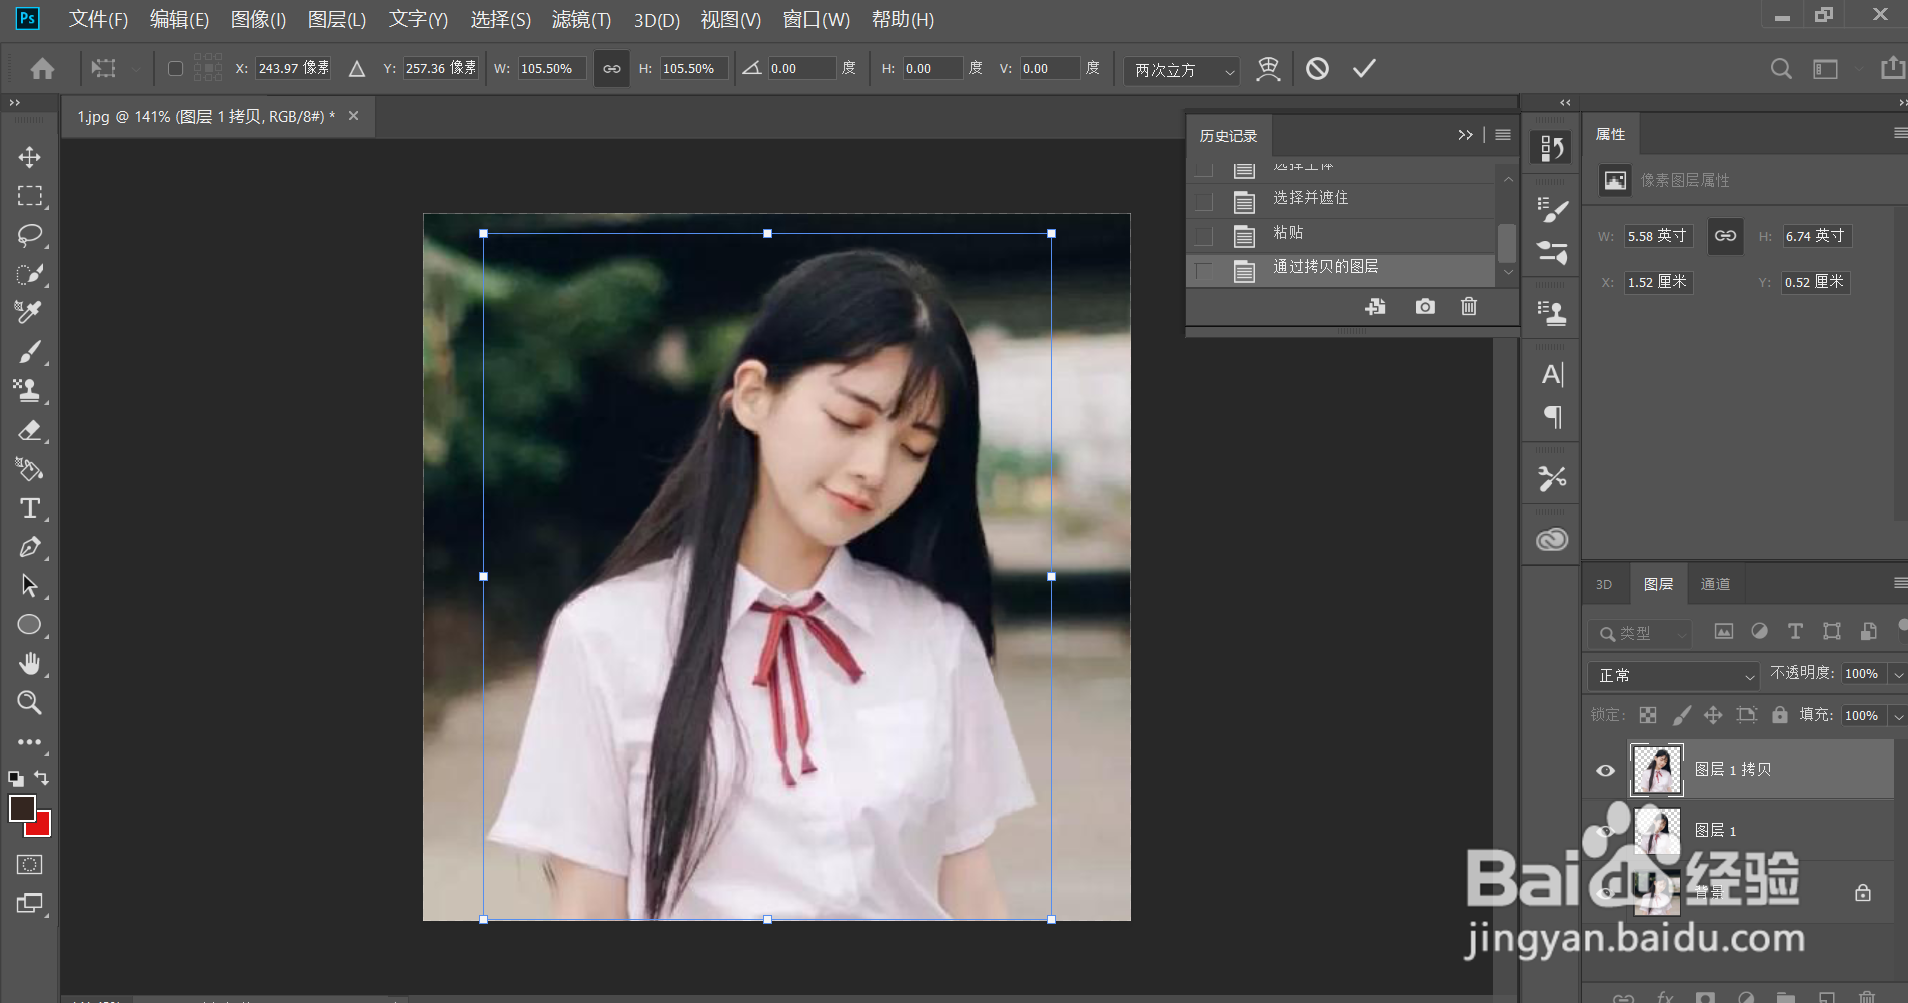The height and width of the screenshot is (1003, 1908).
Task: Open the 图像(I) menu
Action: 258,19
